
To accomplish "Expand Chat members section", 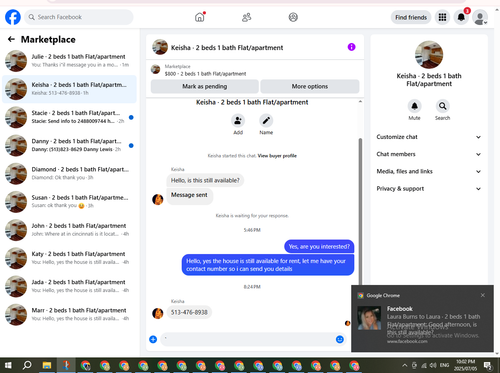I will tap(429, 154).
